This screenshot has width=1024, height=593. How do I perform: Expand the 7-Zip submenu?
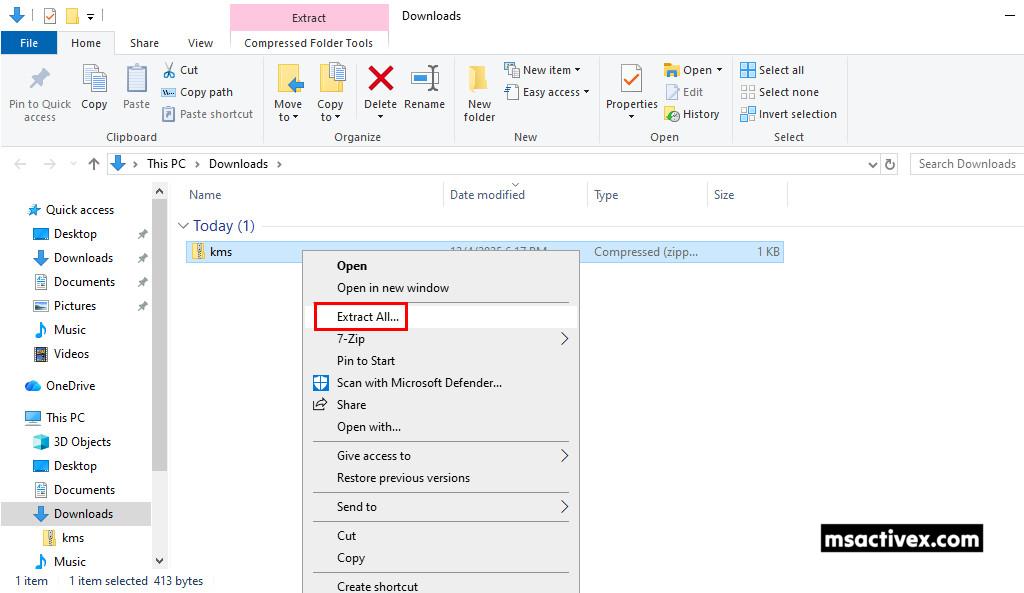(440, 339)
